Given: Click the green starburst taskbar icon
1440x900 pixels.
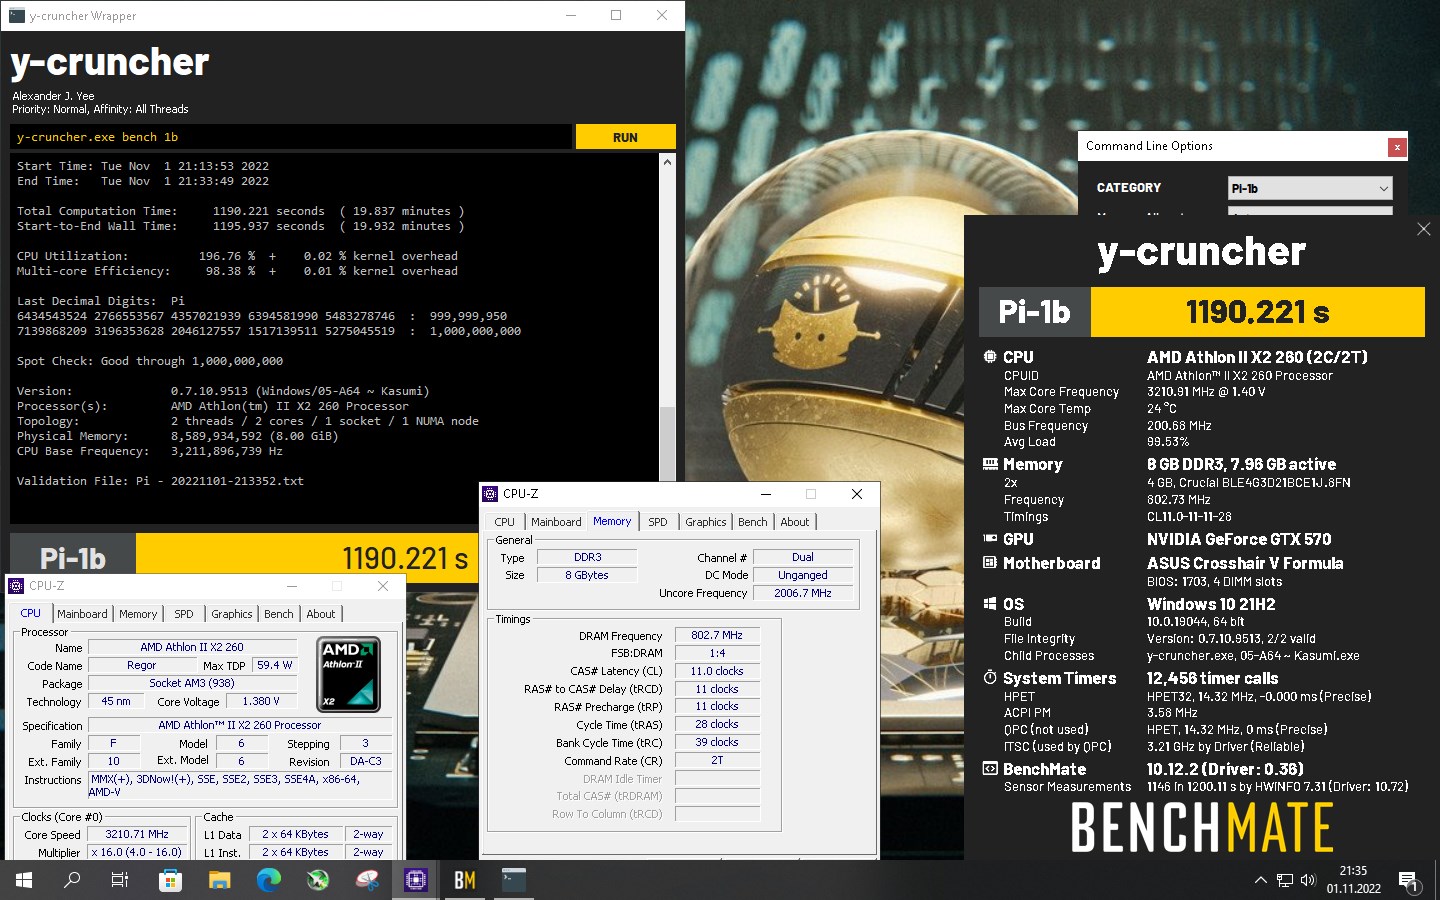Looking at the screenshot, I should (318, 880).
